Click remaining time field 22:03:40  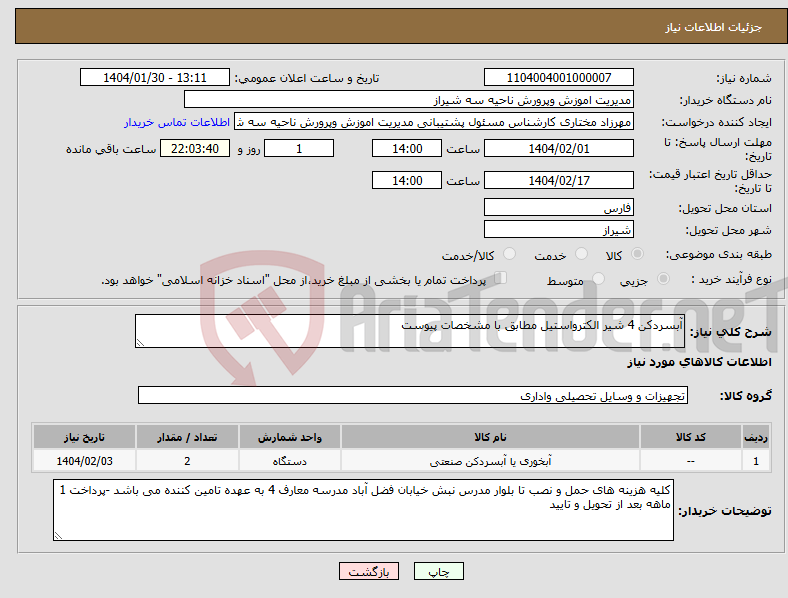tap(195, 148)
